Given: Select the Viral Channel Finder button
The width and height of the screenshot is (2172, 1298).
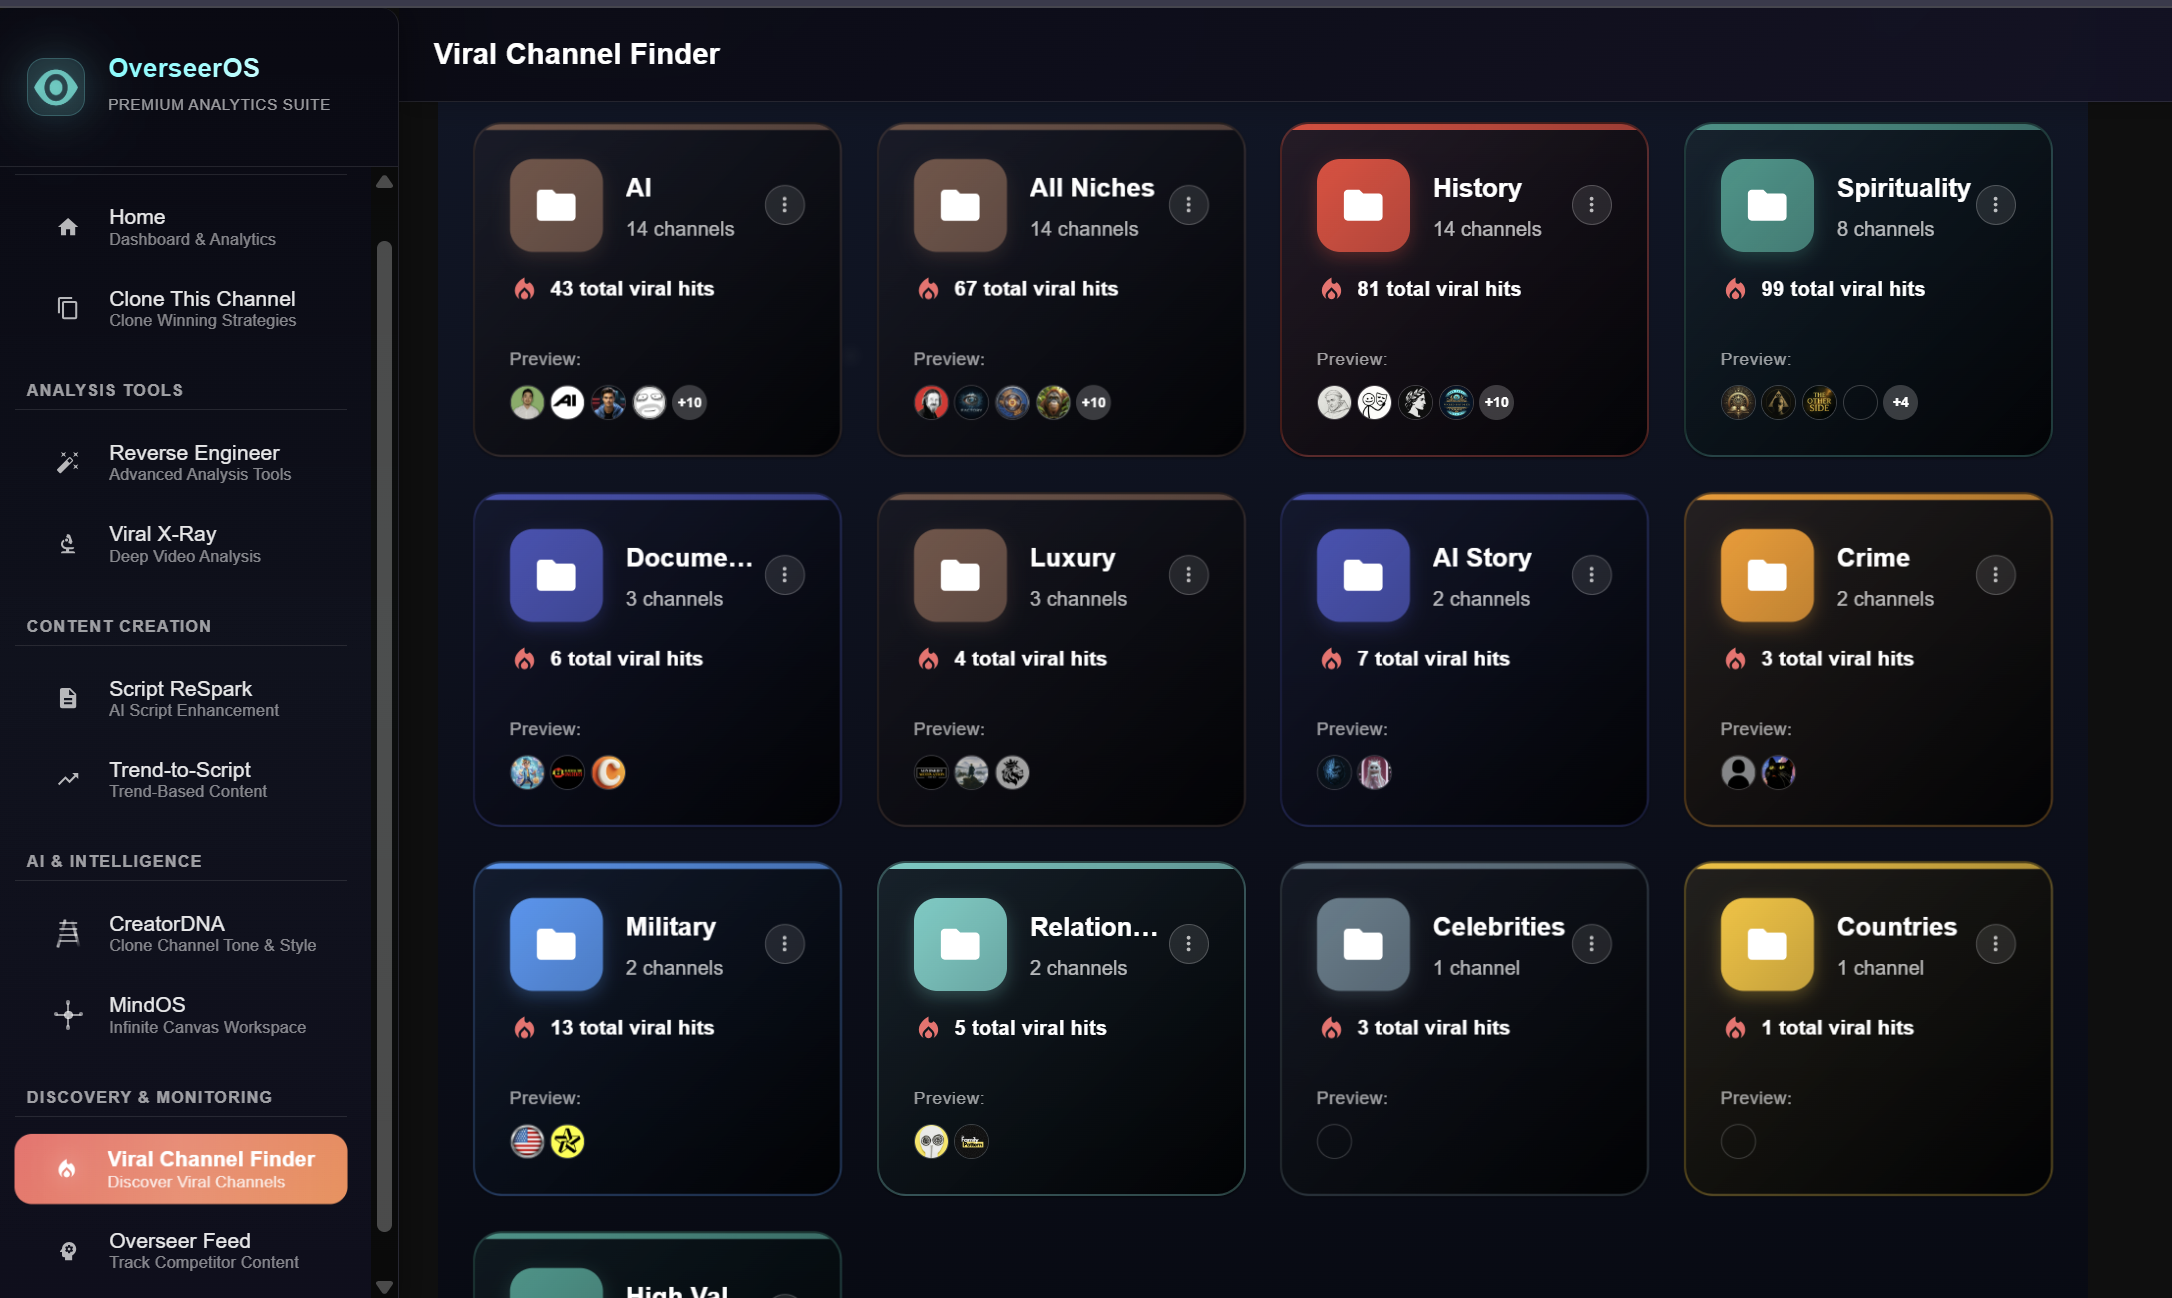Looking at the screenshot, I should (181, 1169).
